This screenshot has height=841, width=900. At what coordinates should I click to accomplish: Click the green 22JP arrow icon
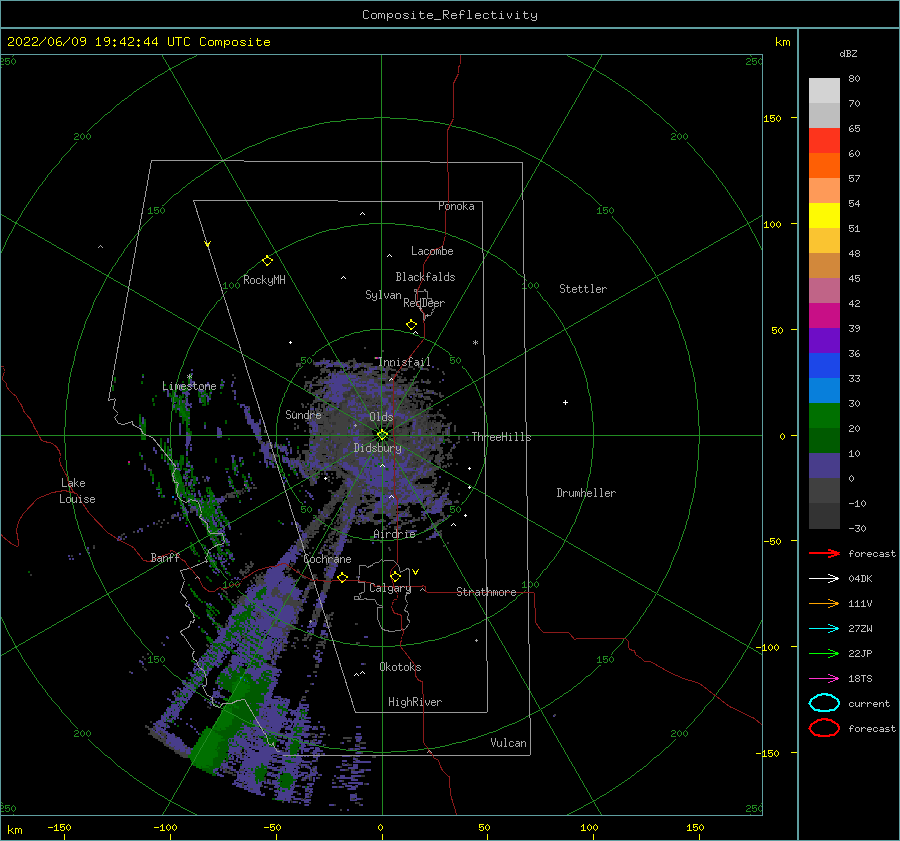coord(824,653)
